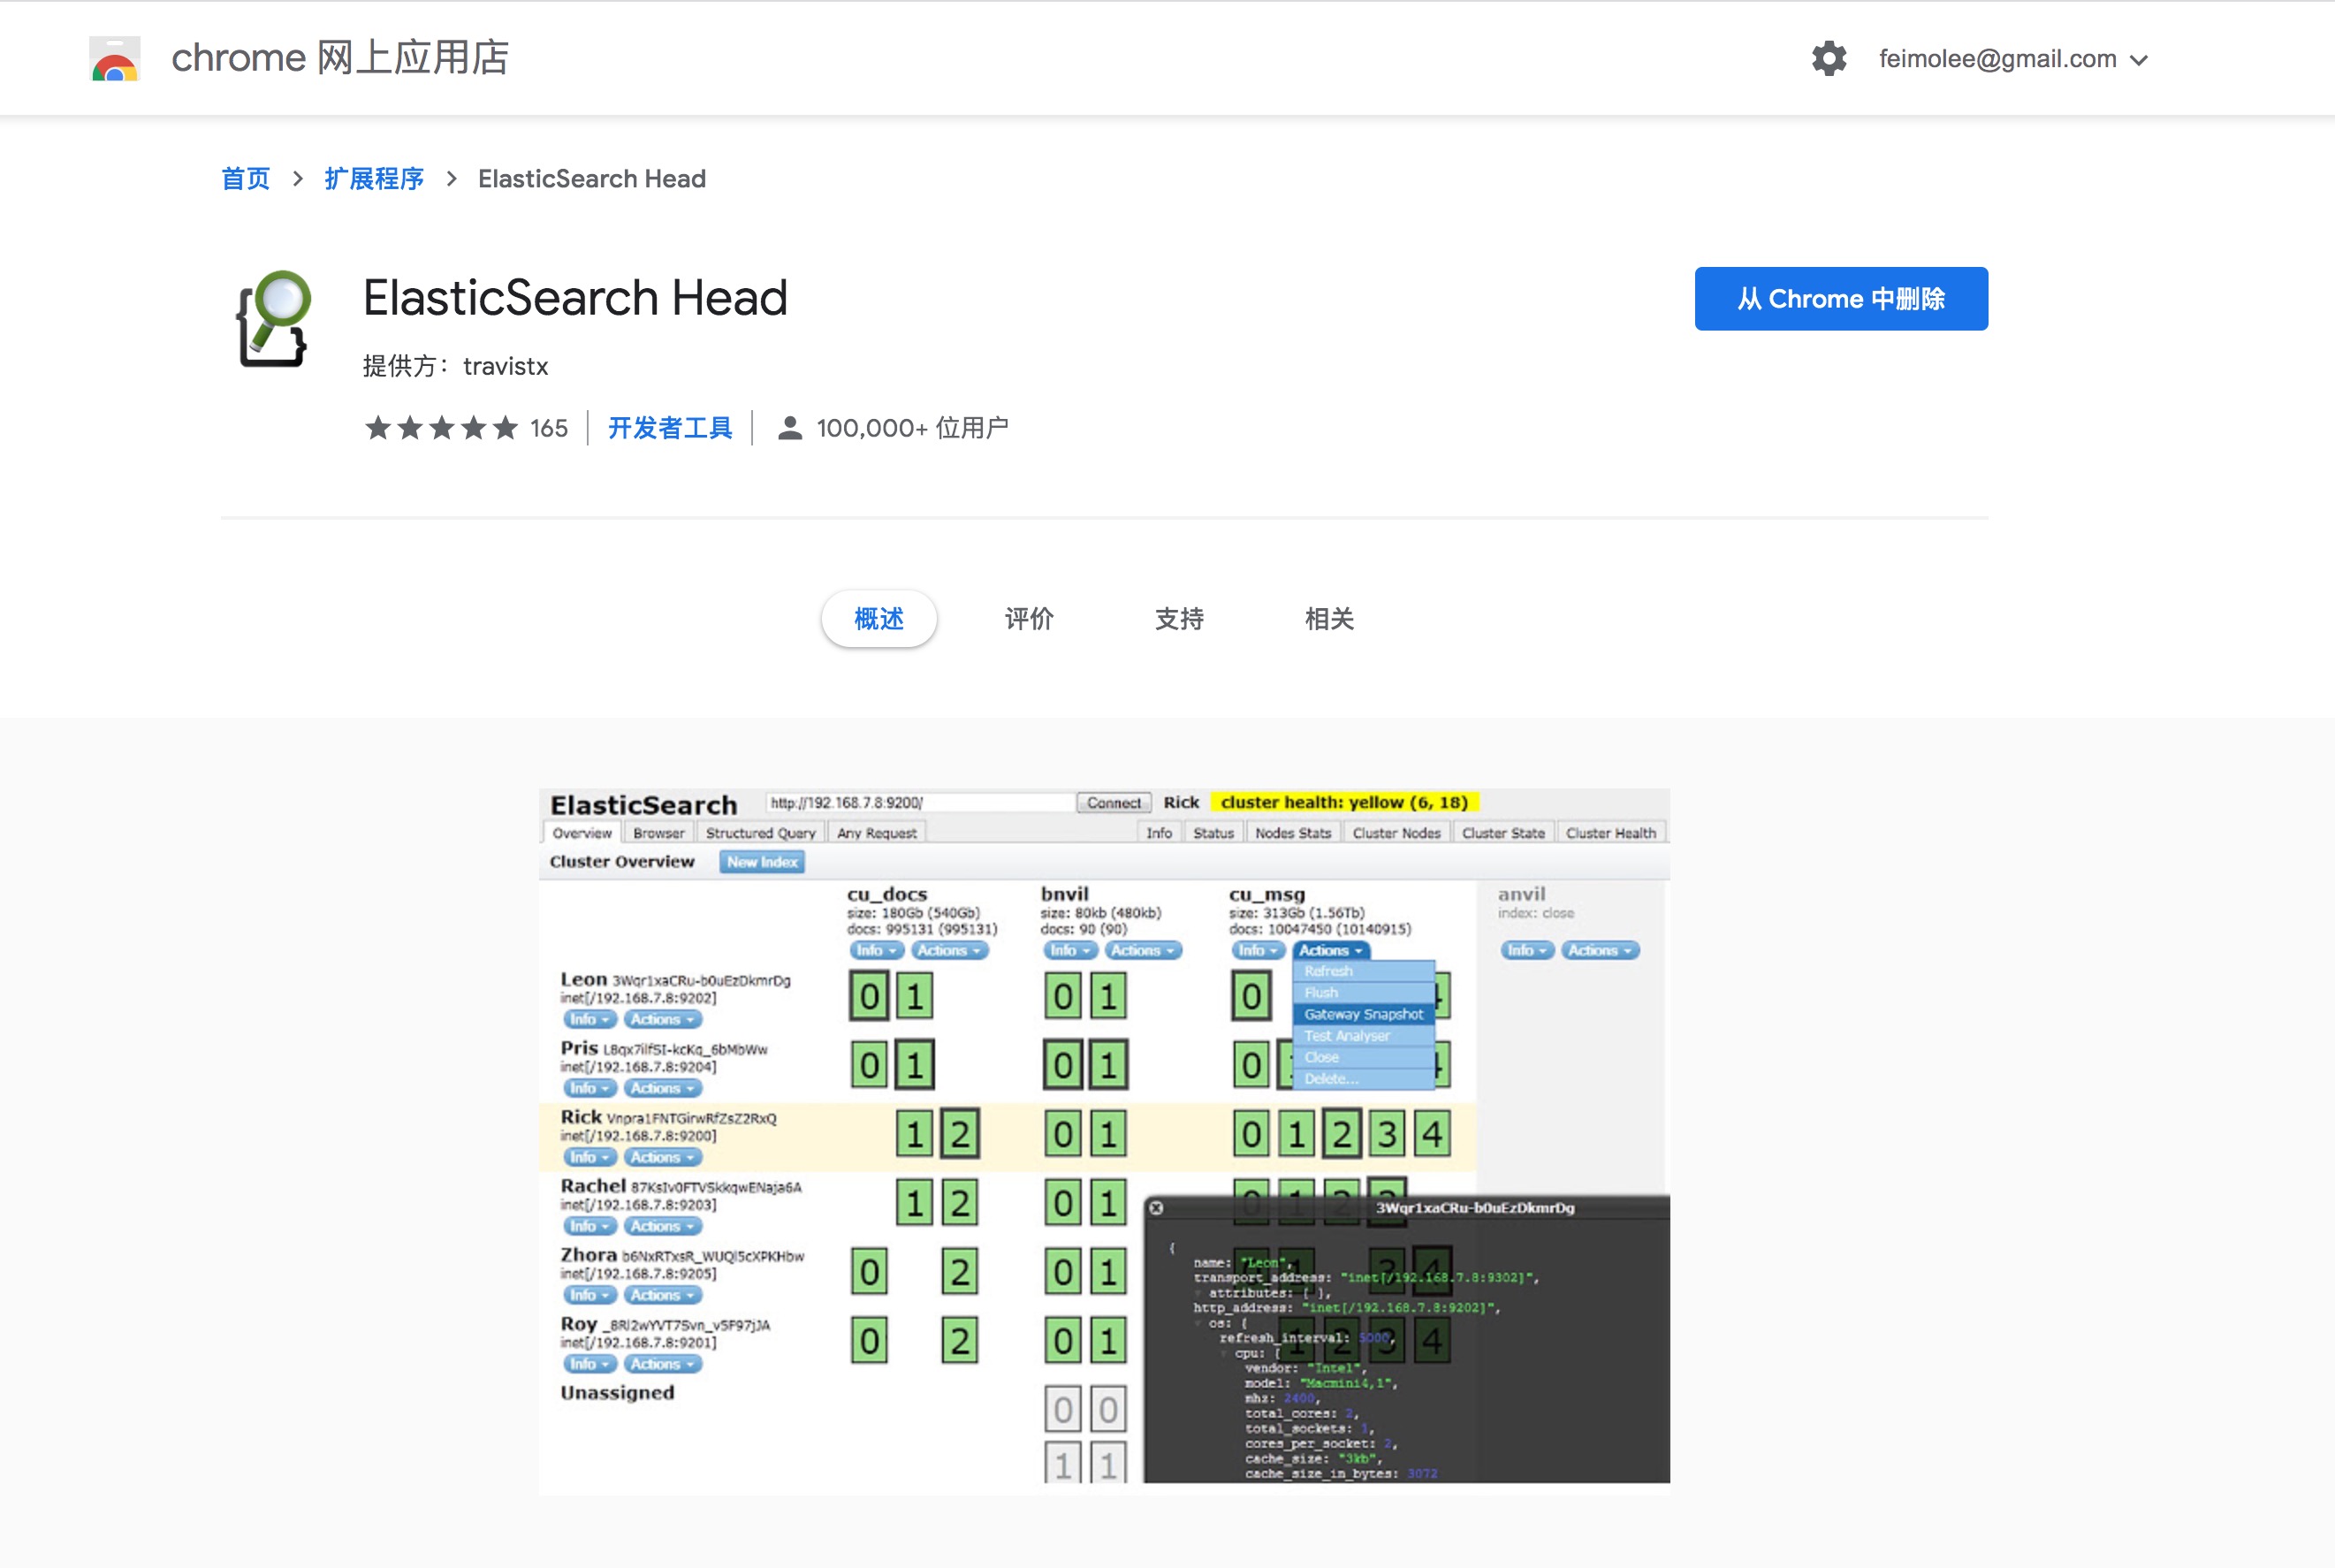The height and width of the screenshot is (1568, 2335).
Task: Expand the feimolee@gmail.com account dropdown
Action: click(x=2140, y=60)
